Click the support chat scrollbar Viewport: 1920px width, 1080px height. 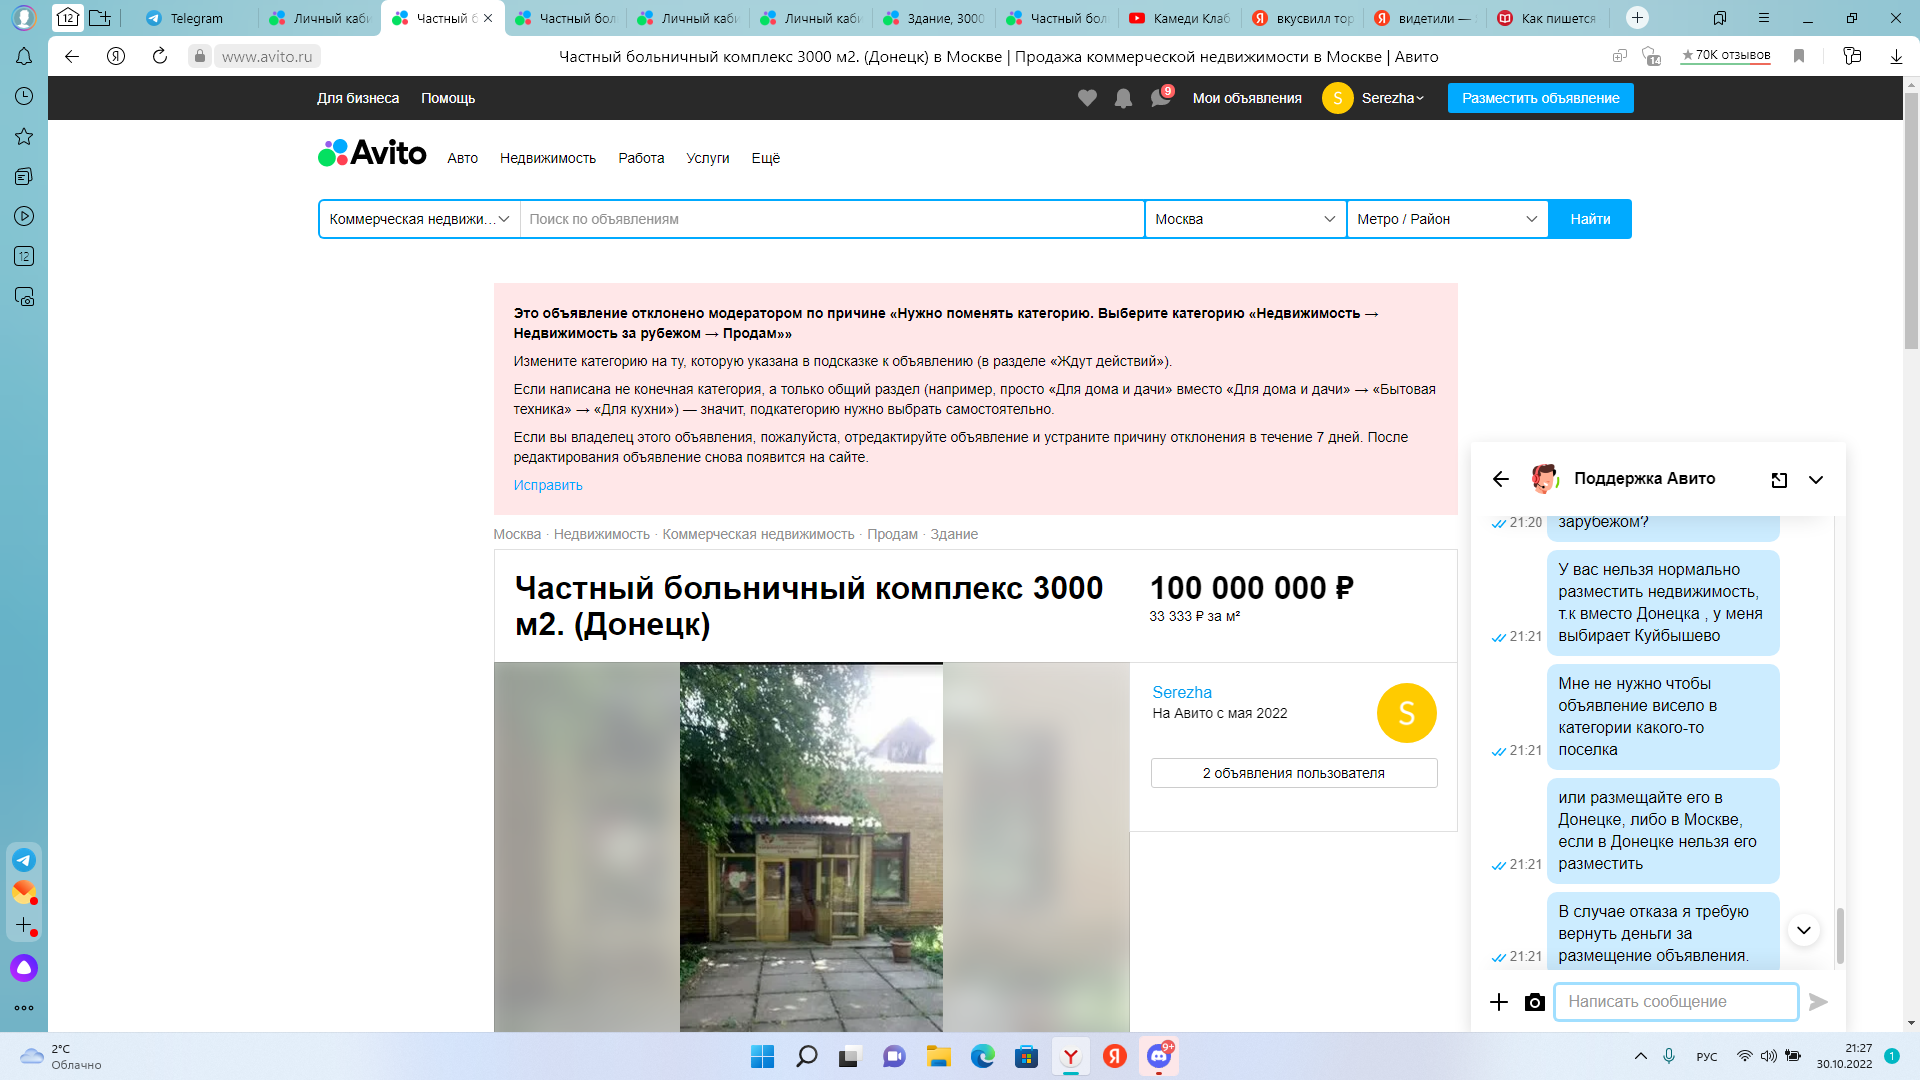pos(1840,936)
